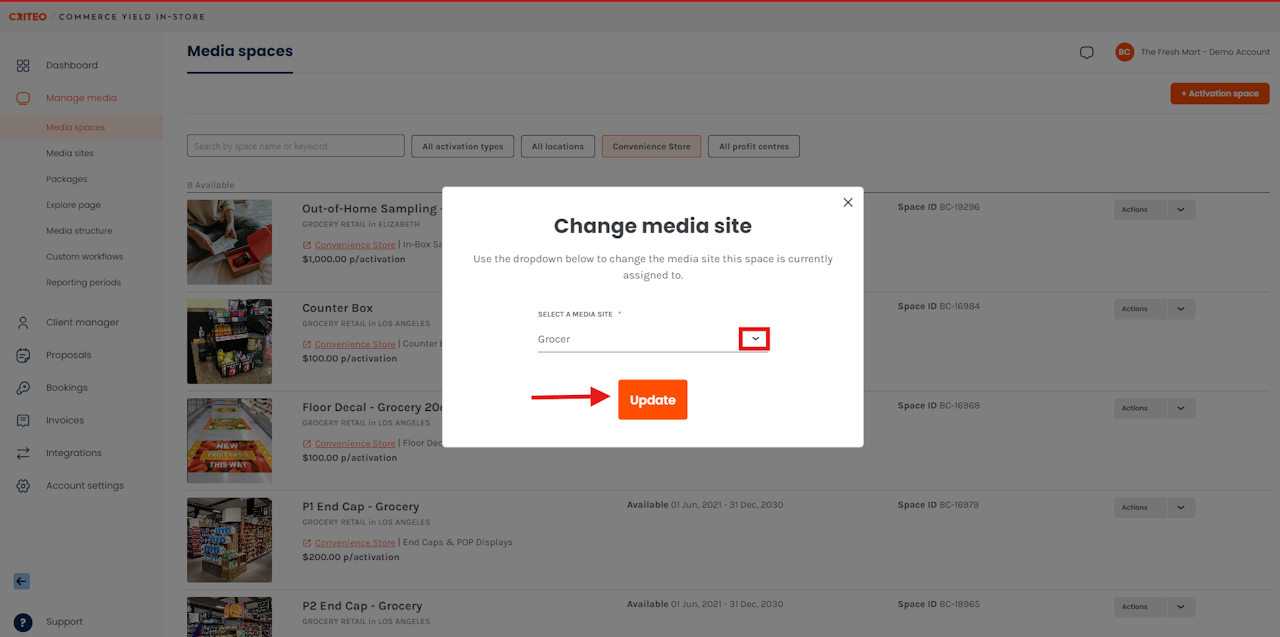This screenshot has width=1280, height=637.
Task: Open the All activation types filter
Action: point(462,146)
